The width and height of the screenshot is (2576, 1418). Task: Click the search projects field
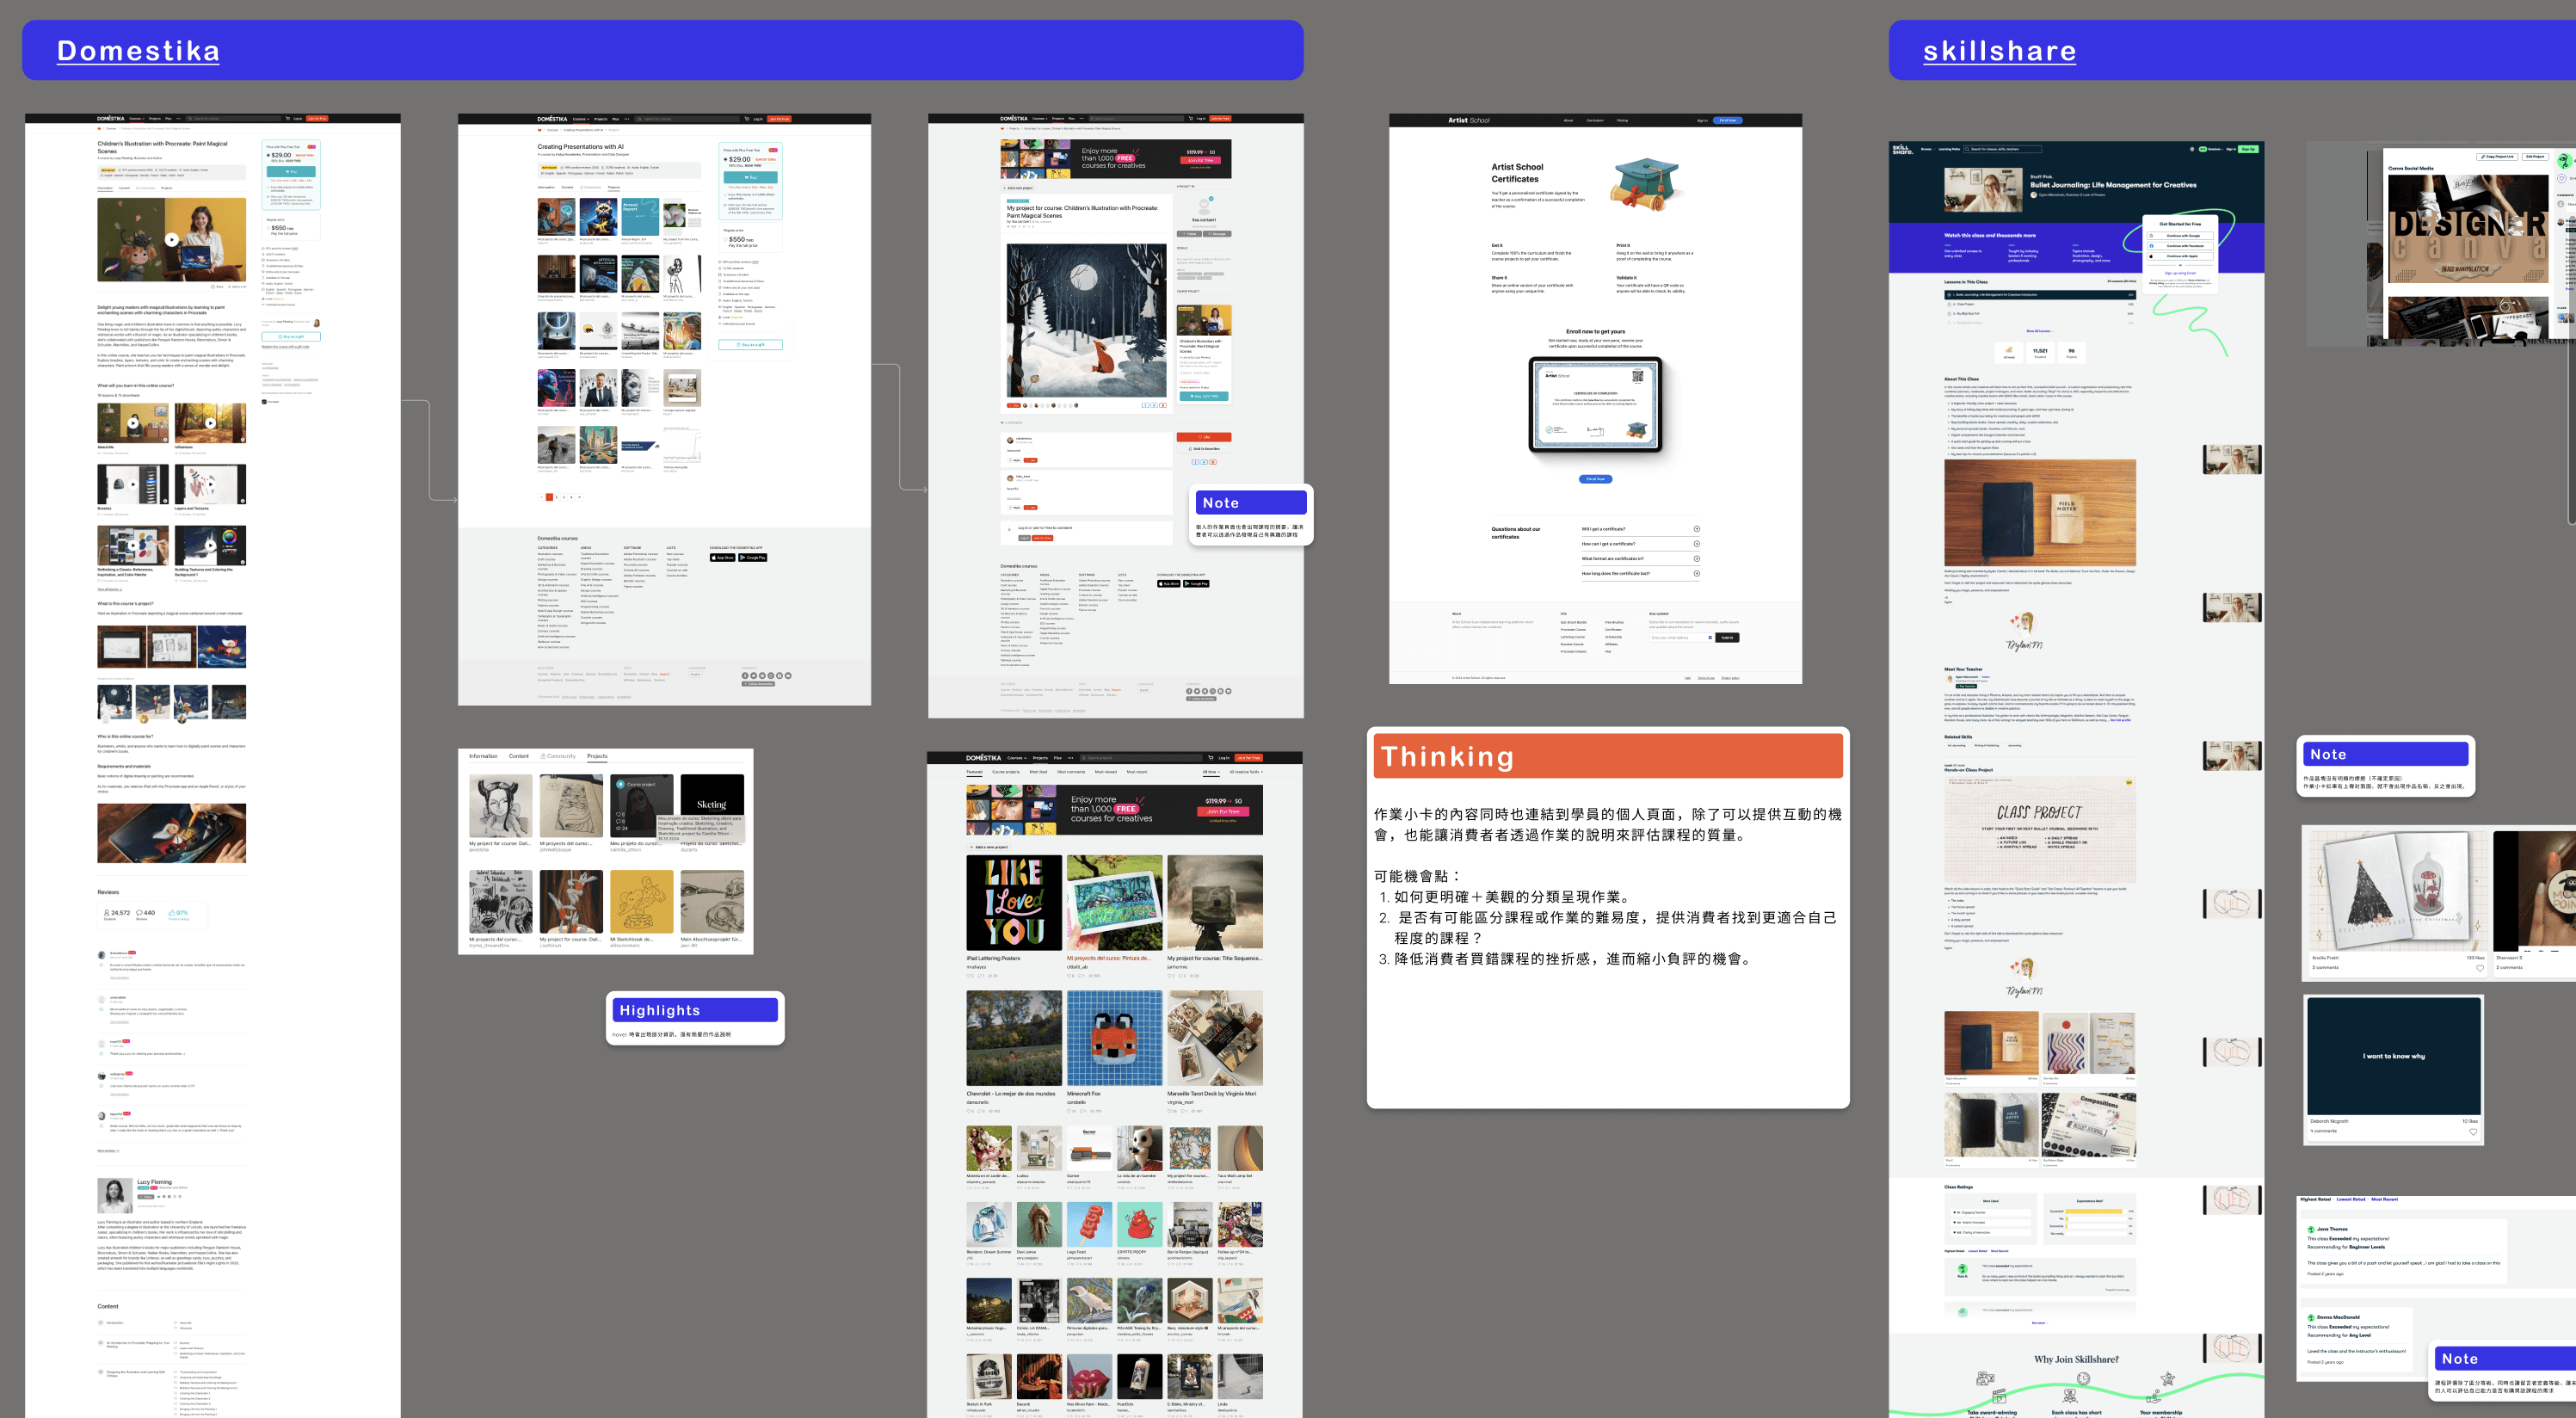pos(1140,758)
